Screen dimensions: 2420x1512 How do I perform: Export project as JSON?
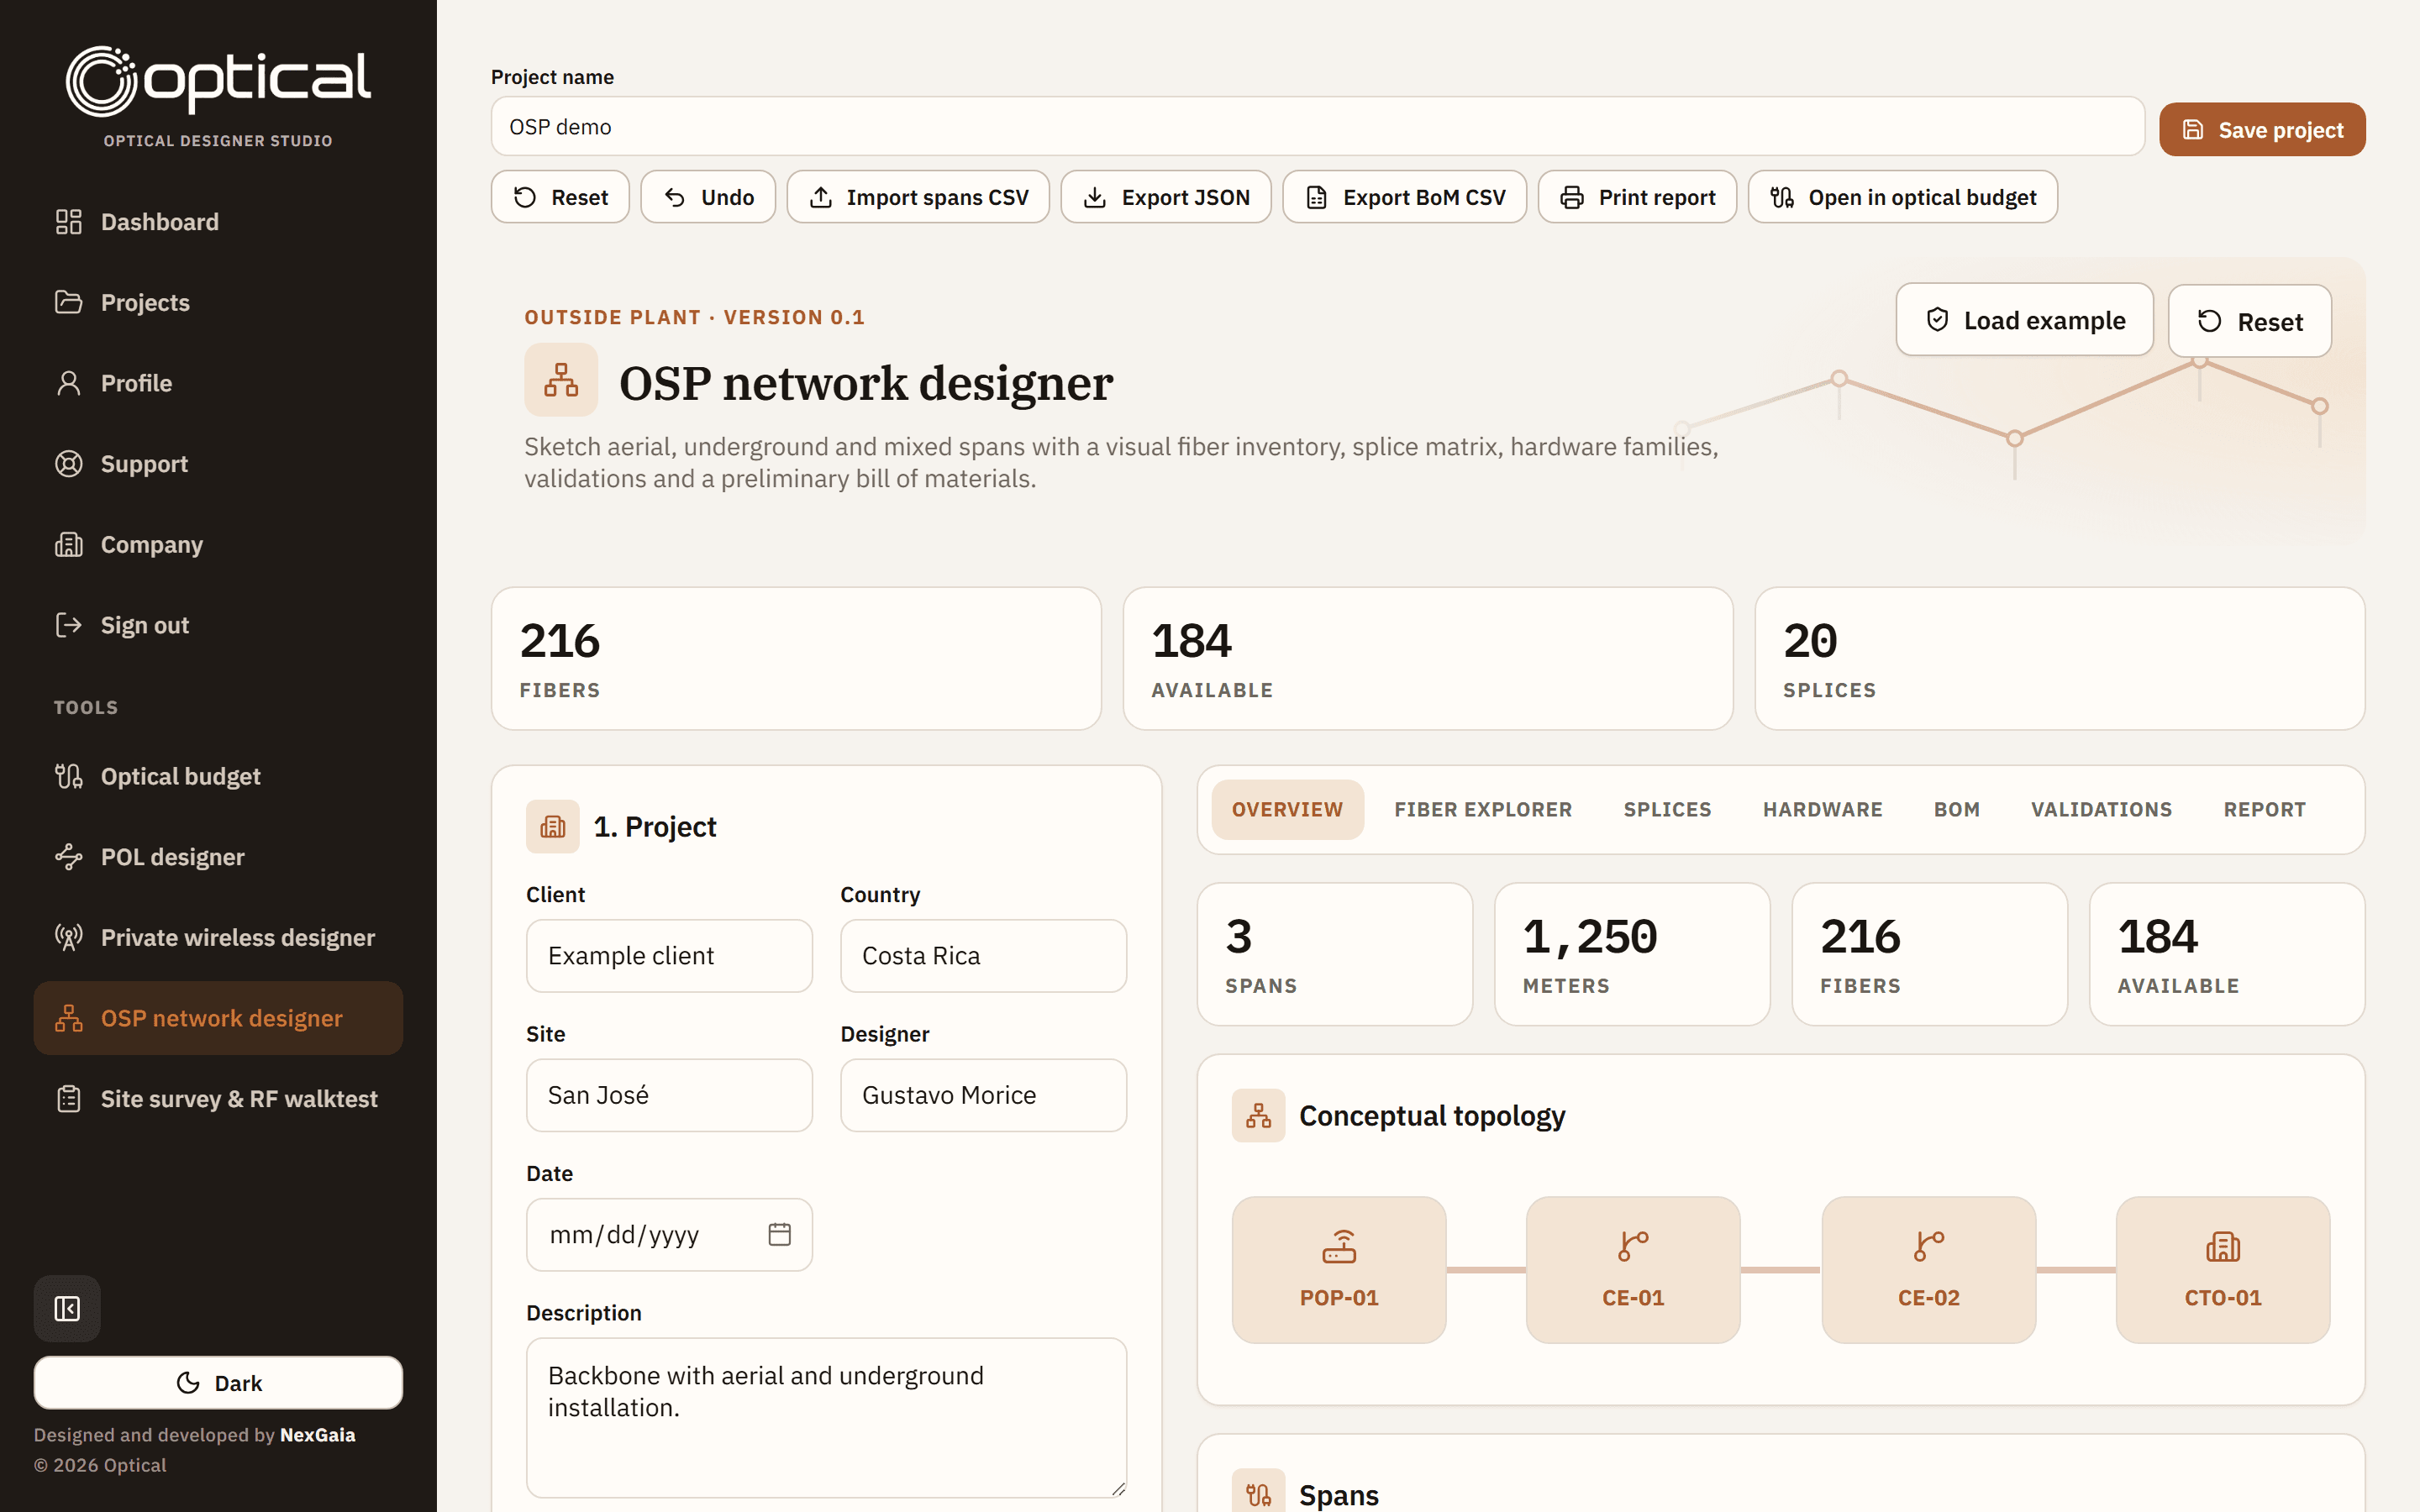[x=1166, y=197]
